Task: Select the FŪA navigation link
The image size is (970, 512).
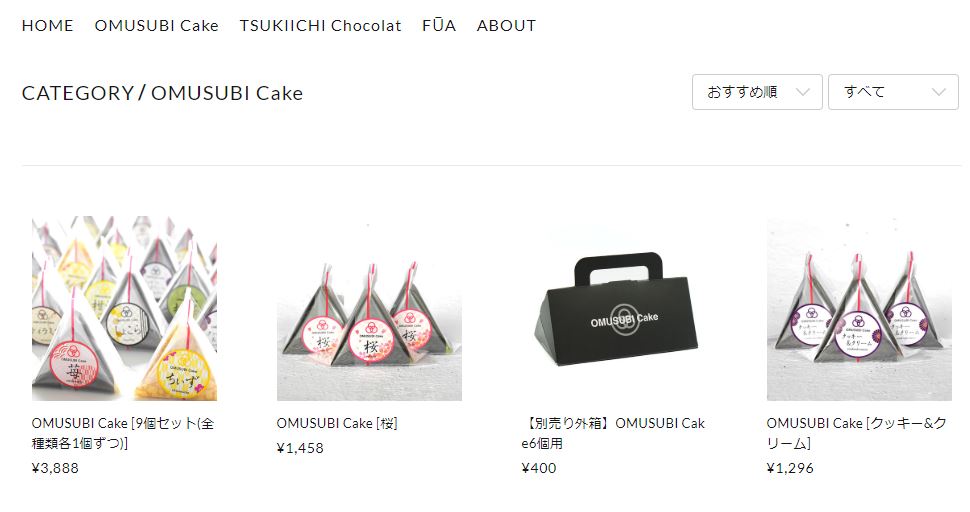Action: [x=439, y=25]
